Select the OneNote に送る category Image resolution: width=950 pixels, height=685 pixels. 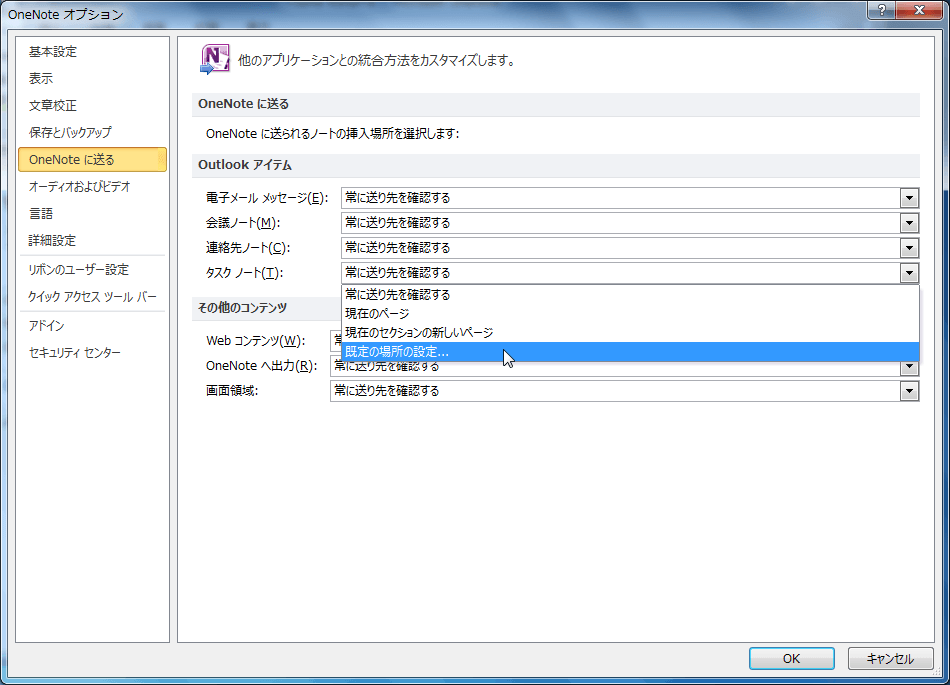[92, 159]
